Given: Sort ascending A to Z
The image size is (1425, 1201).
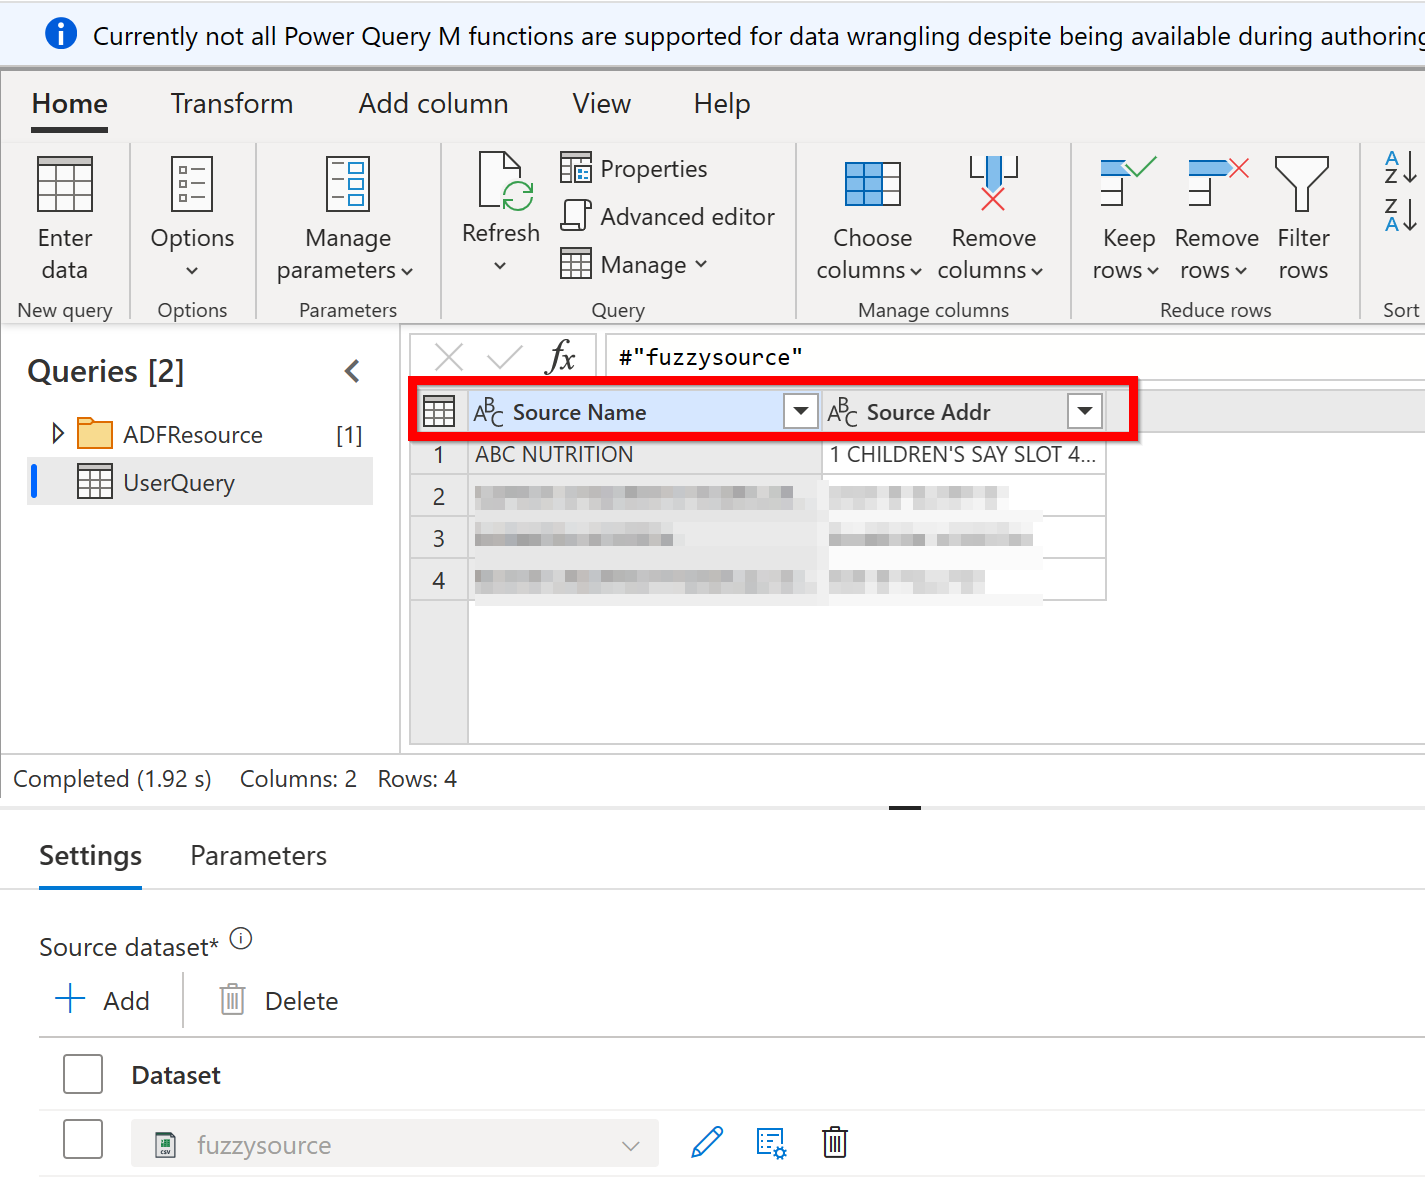Looking at the screenshot, I should [1400, 167].
